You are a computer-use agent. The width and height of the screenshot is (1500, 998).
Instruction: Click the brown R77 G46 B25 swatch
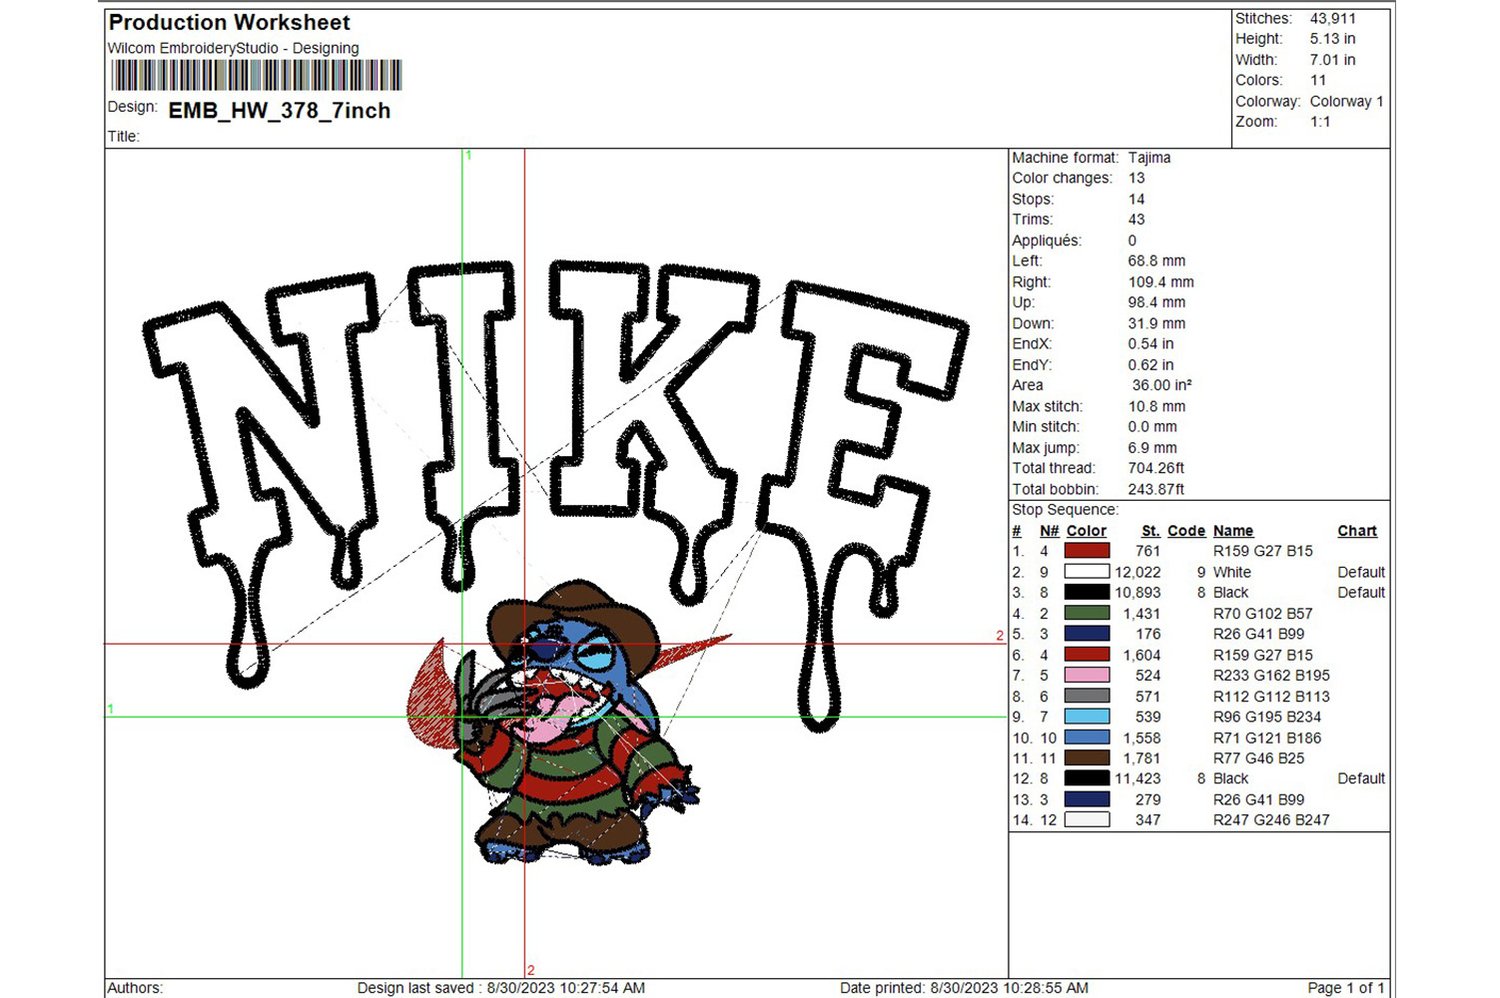point(1087,758)
